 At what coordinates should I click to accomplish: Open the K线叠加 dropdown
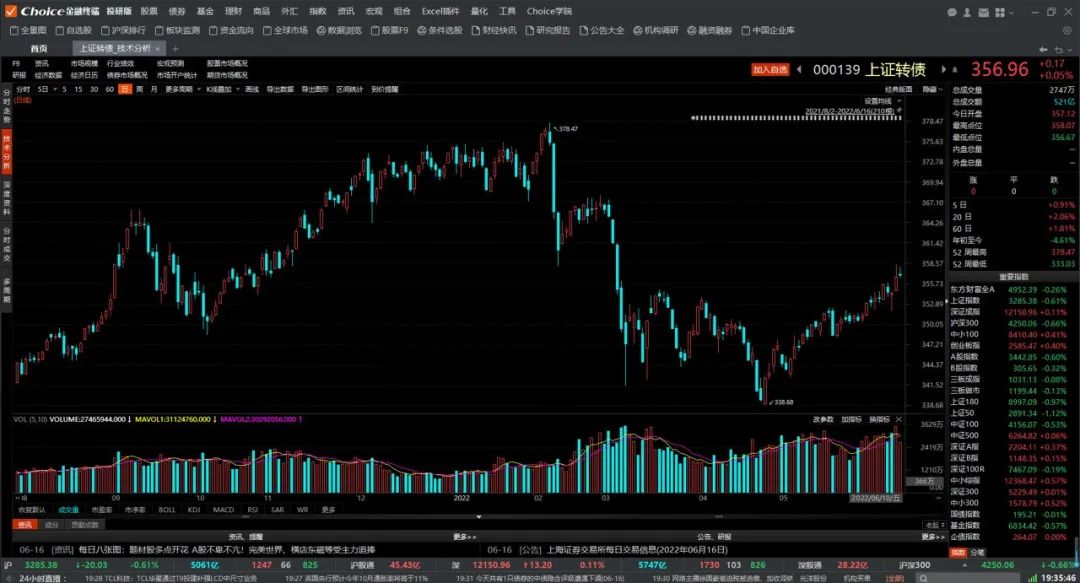tap(220, 89)
